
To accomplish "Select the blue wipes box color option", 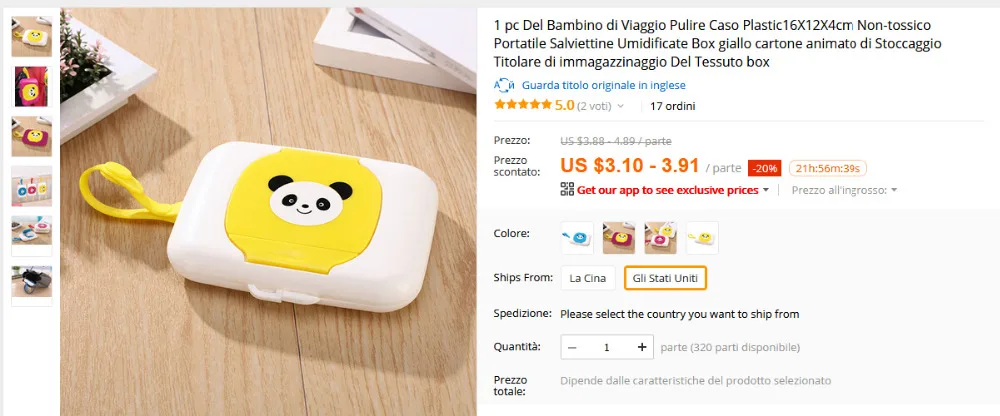I will point(577,238).
